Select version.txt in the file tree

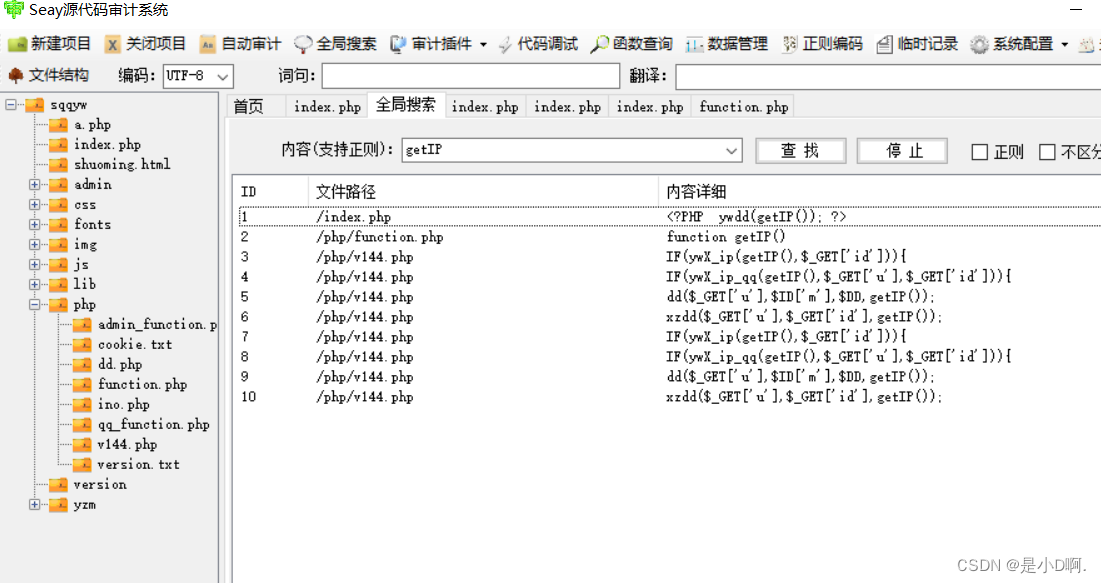click(138, 464)
